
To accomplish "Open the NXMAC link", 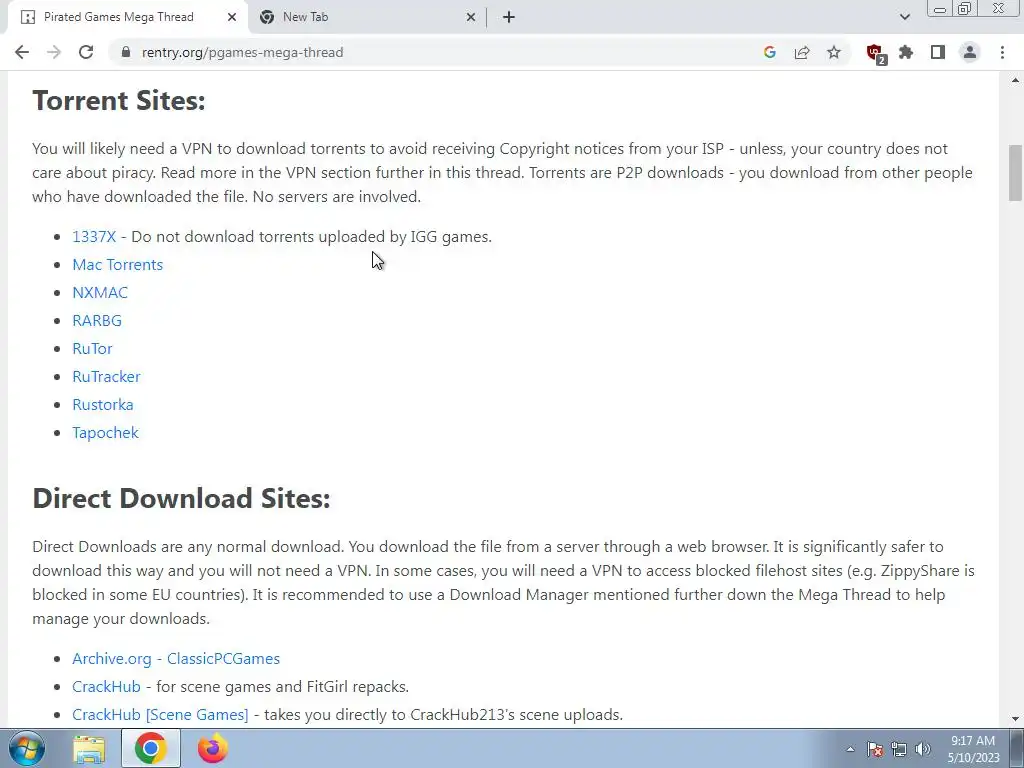I will pos(100,293).
